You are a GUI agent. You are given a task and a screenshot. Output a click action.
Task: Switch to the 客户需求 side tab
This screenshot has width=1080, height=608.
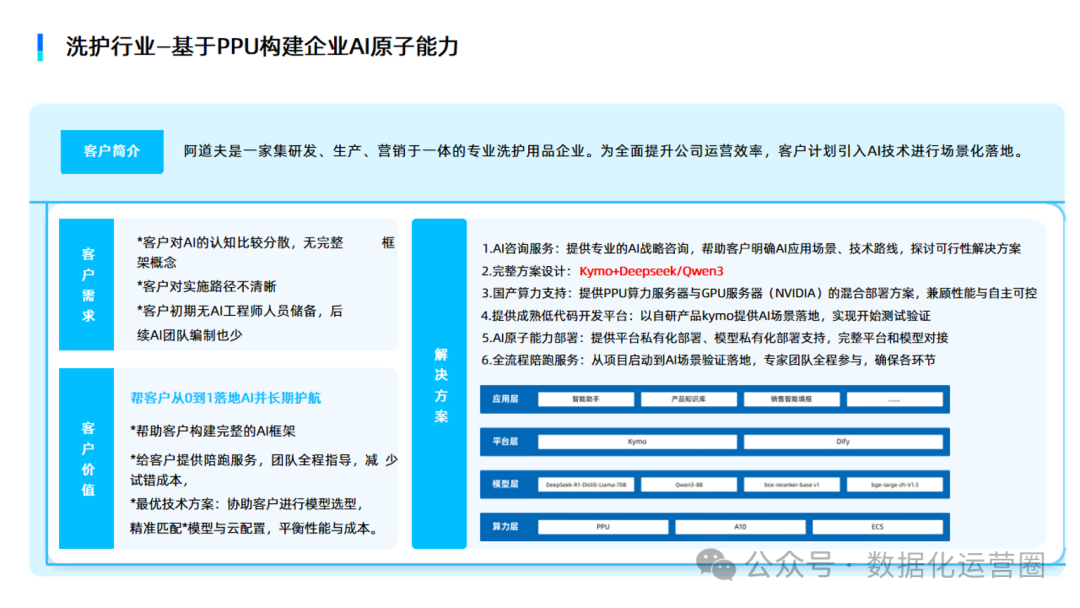pyautogui.click(x=86, y=283)
